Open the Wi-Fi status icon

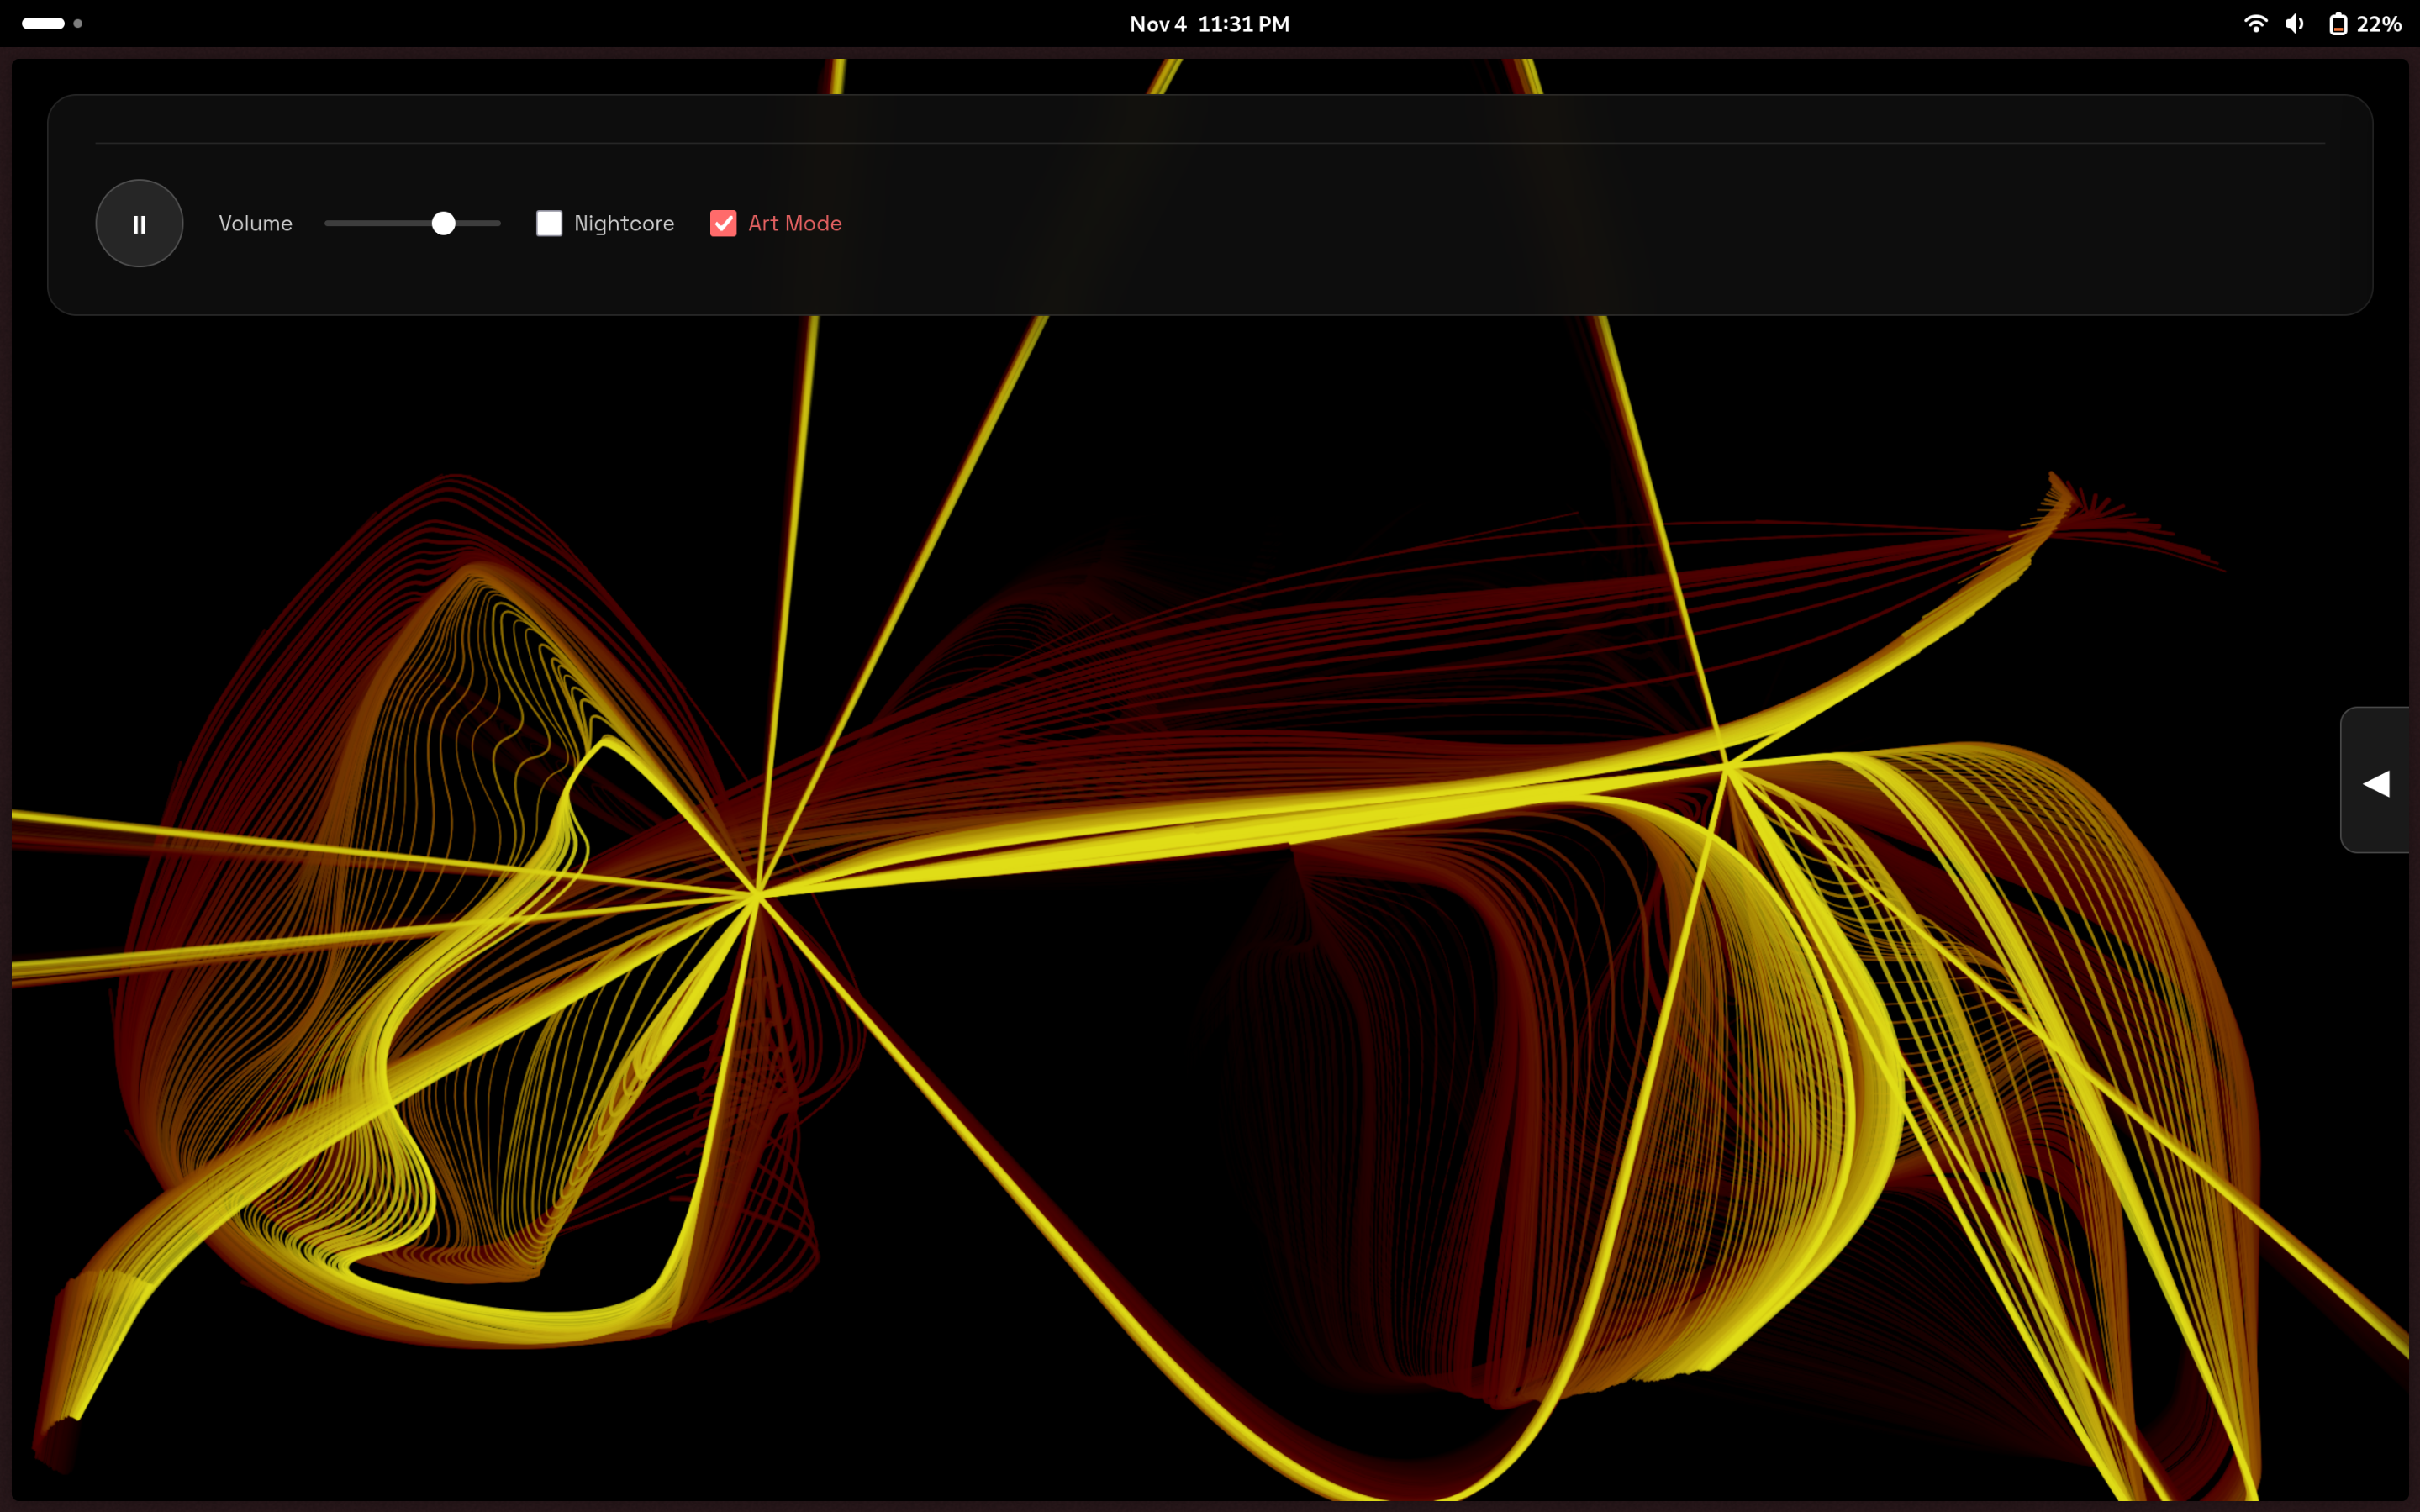click(2255, 23)
